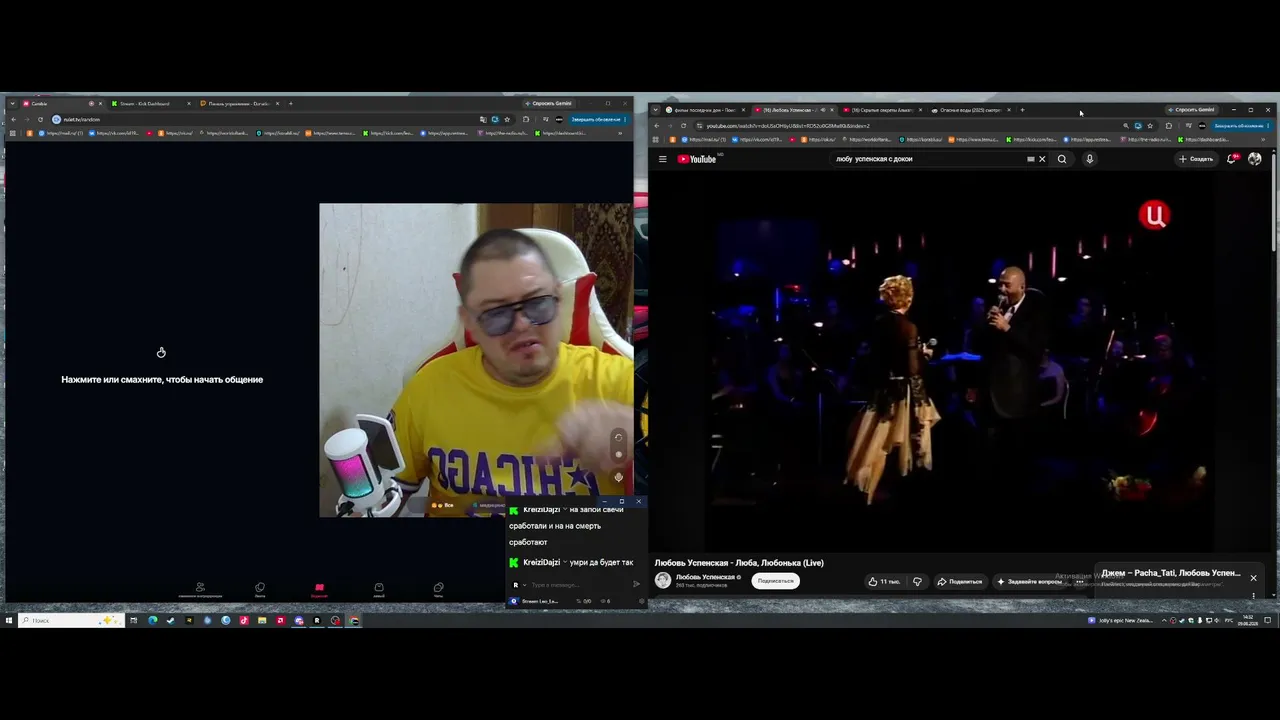The width and height of the screenshot is (1280, 720).
Task: Click the chat message input field
Action: click(x=578, y=585)
